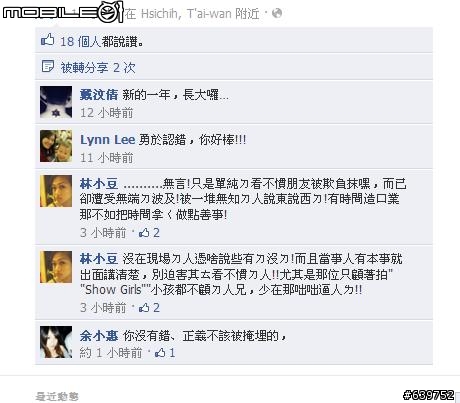This screenshot has height=403, width=460.
Task: Click the globe privacy icon near Hsichih location
Action: 277,14
